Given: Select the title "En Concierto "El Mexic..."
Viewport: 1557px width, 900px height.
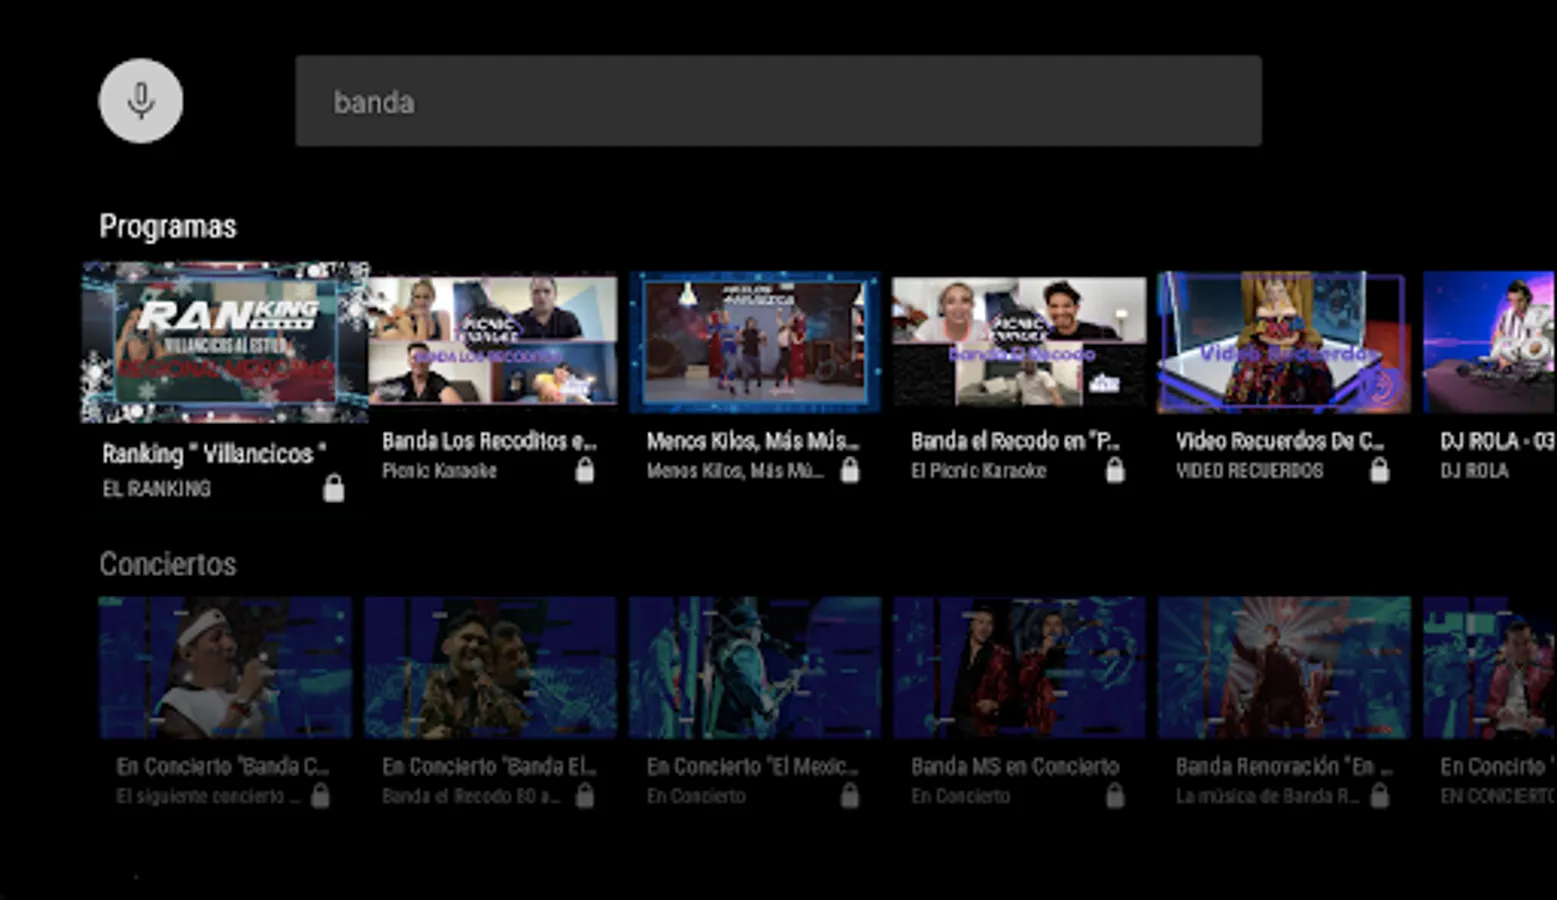Looking at the screenshot, I should 753,767.
